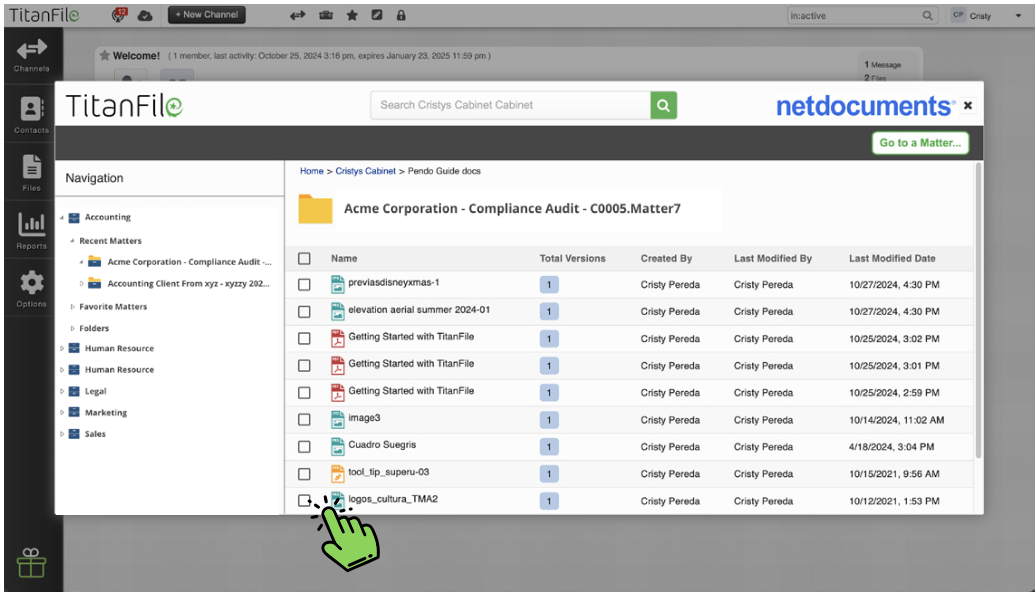
Task: Open Cristys Cabinet breadcrumb link
Action: (365, 171)
